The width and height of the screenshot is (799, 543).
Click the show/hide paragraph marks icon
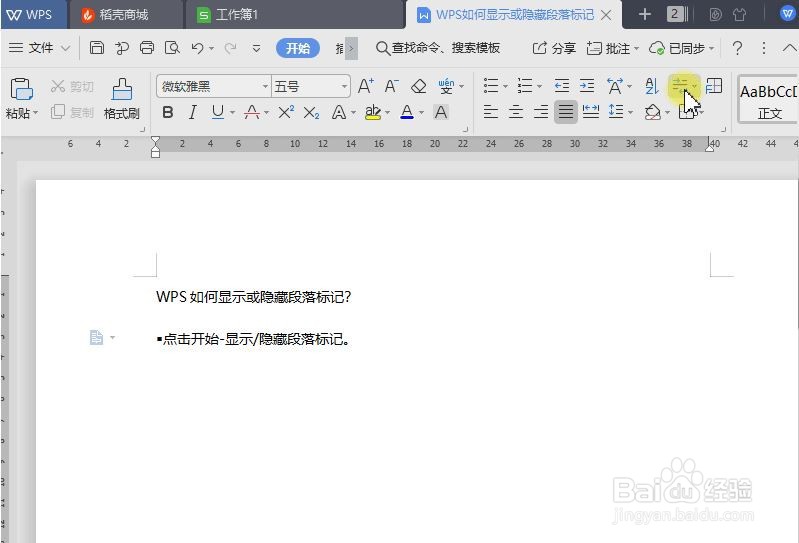point(680,86)
